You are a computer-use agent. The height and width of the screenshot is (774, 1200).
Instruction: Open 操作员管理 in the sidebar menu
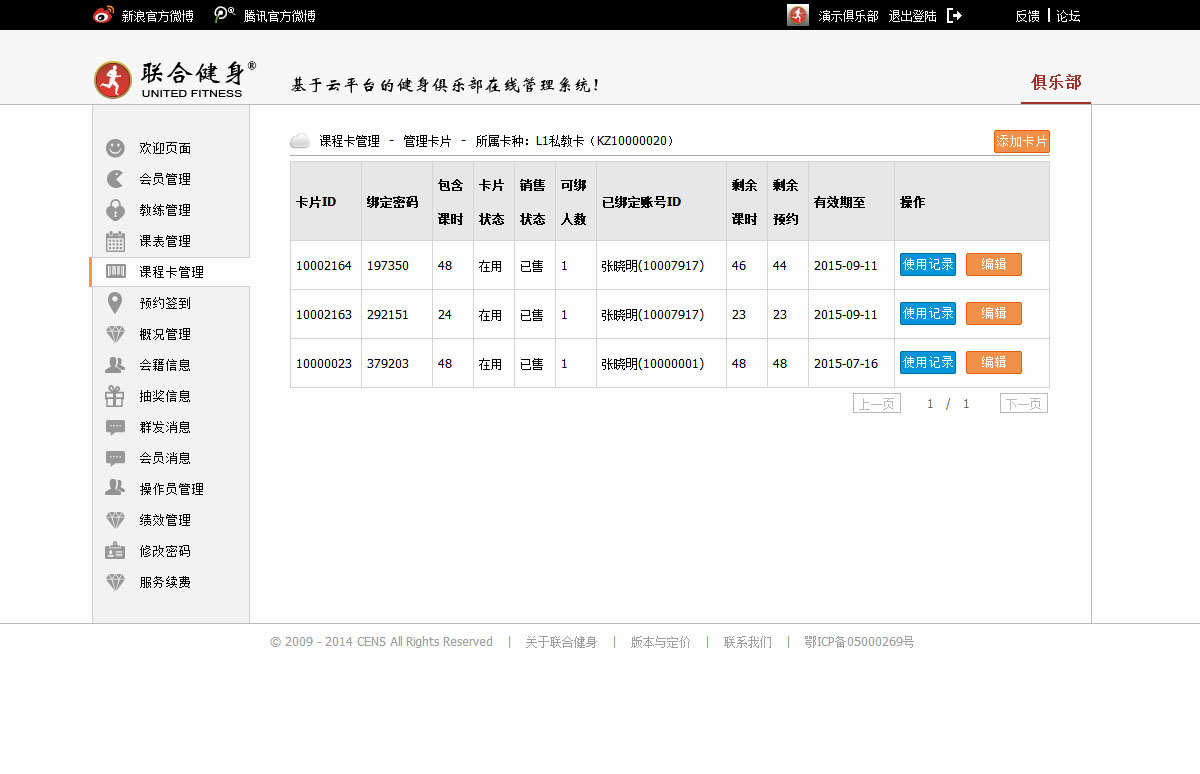(x=171, y=489)
